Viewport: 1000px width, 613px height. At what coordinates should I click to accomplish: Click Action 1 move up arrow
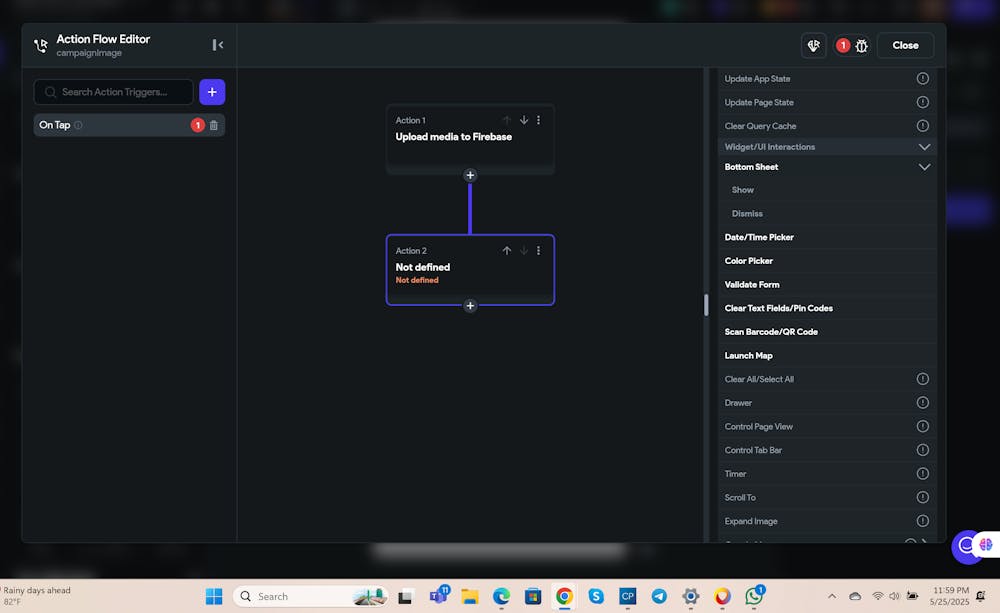pos(506,120)
